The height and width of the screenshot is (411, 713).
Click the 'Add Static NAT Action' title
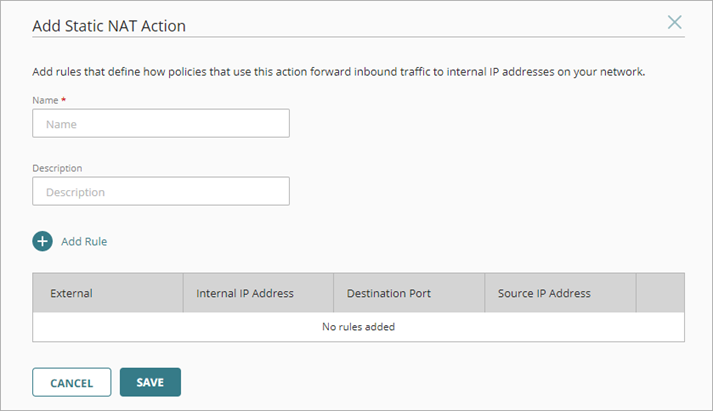(x=109, y=25)
